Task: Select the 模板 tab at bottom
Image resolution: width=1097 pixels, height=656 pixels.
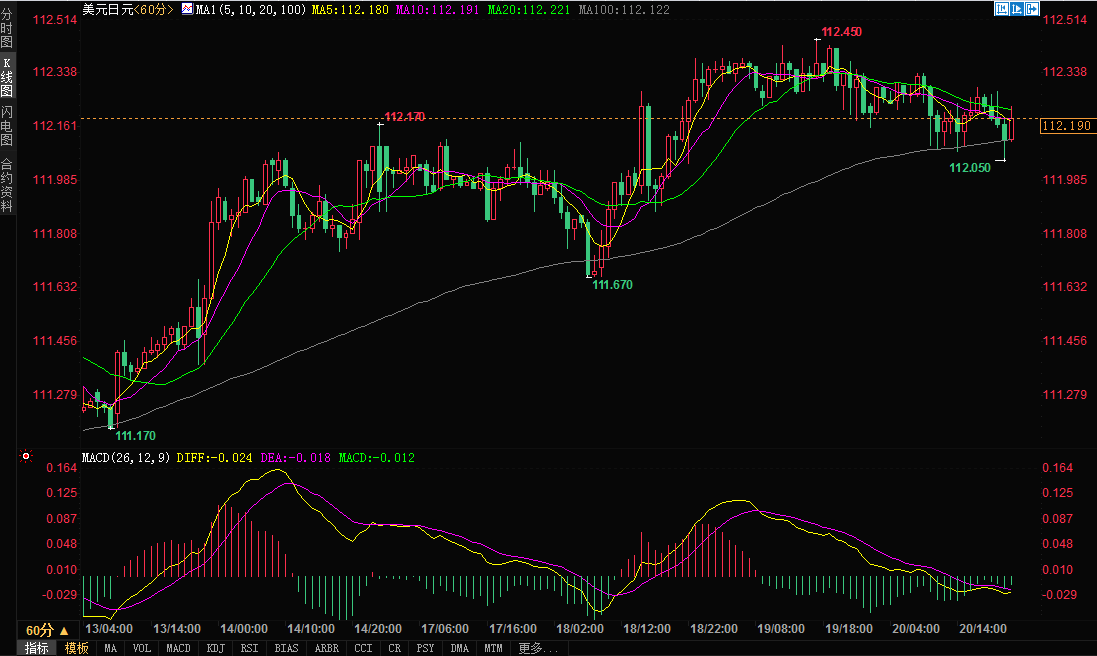Action: pos(76,648)
